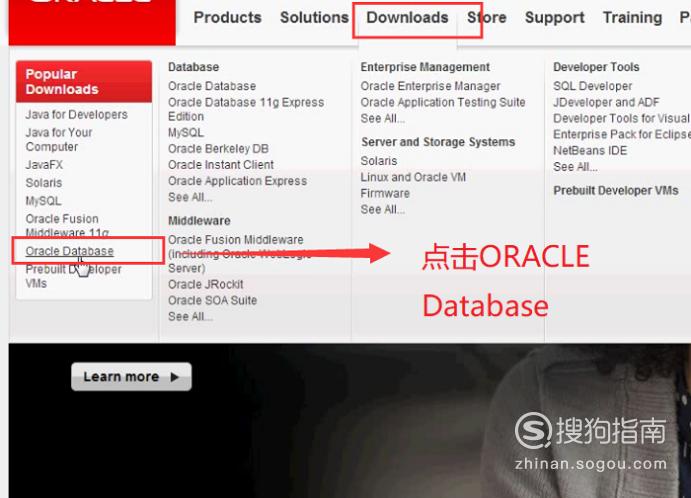Click the Learn more button
The image size is (691, 498).
click(131, 377)
